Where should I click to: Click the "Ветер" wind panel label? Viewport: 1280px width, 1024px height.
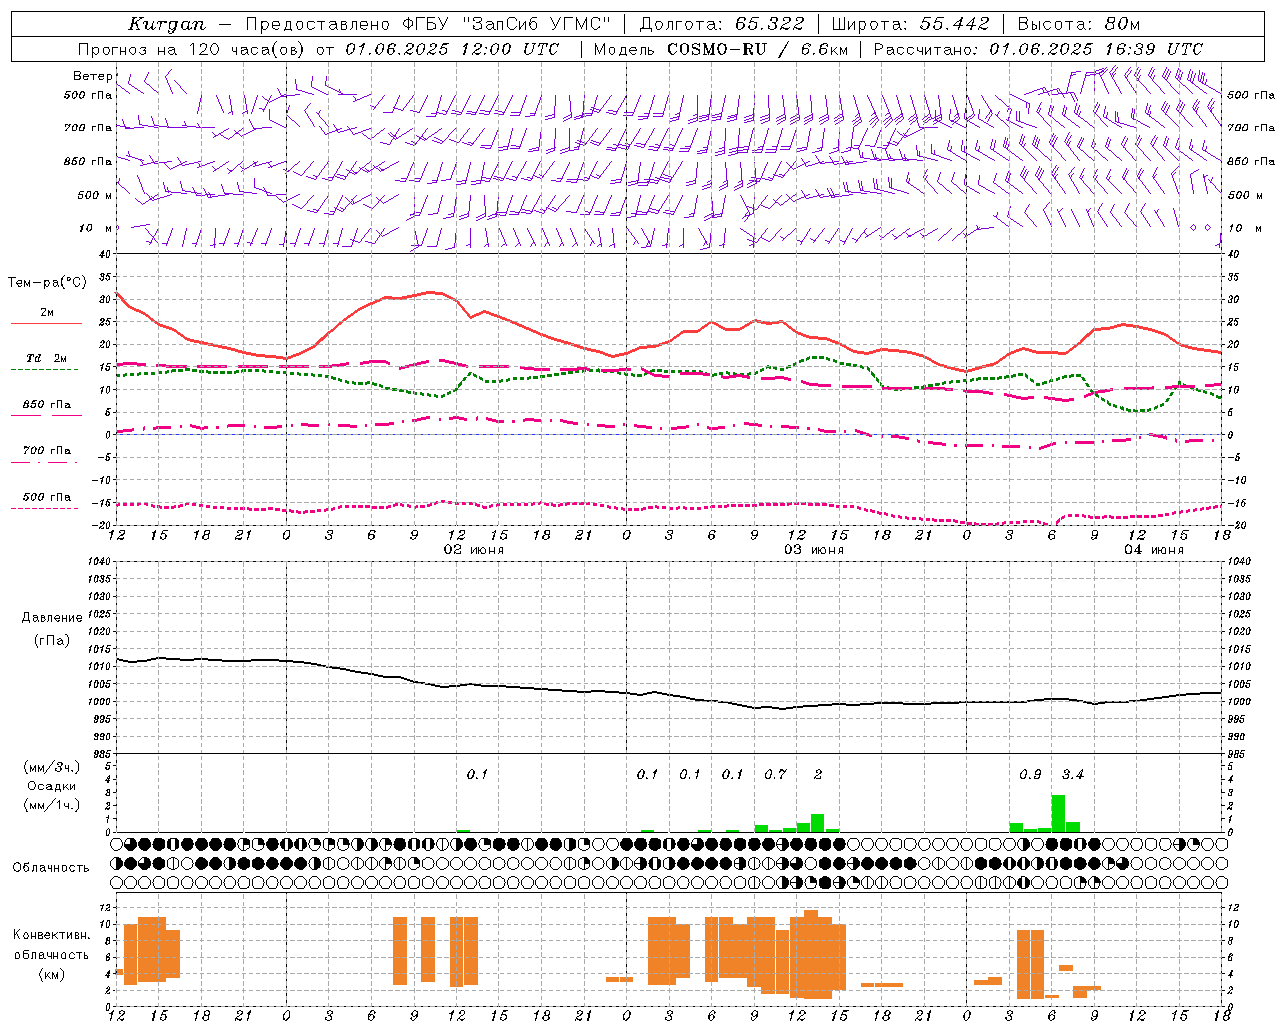[x=93, y=76]
